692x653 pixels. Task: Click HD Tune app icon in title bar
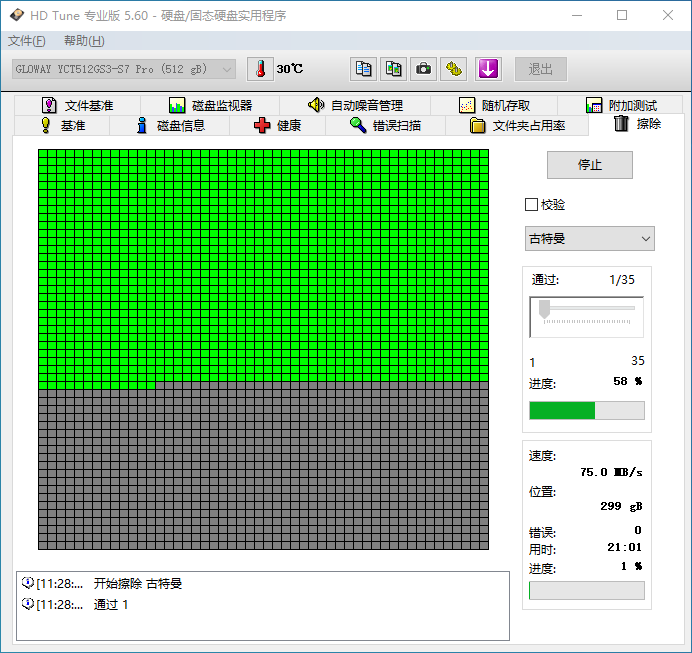click(17, 15)
